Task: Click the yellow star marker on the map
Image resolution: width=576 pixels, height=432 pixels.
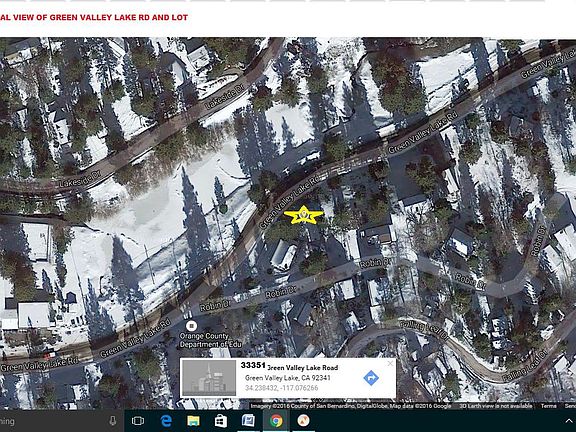Action: coord(303,215)
